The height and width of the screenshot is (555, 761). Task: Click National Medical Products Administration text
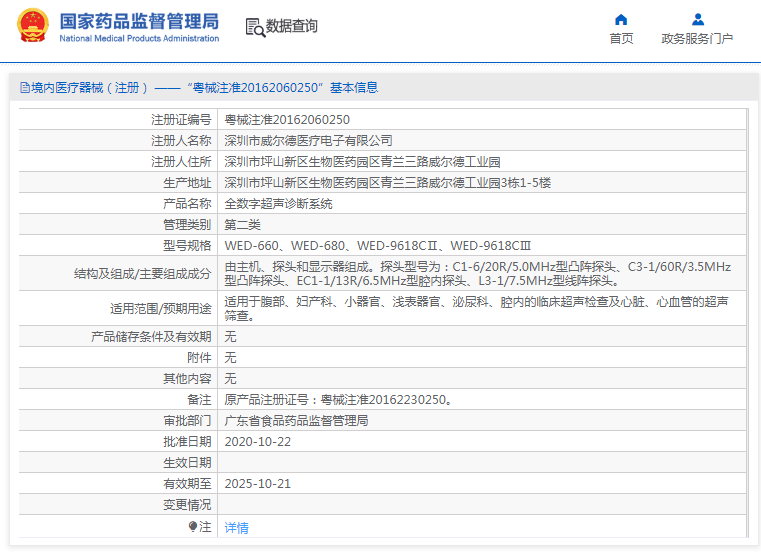[139, 38]
